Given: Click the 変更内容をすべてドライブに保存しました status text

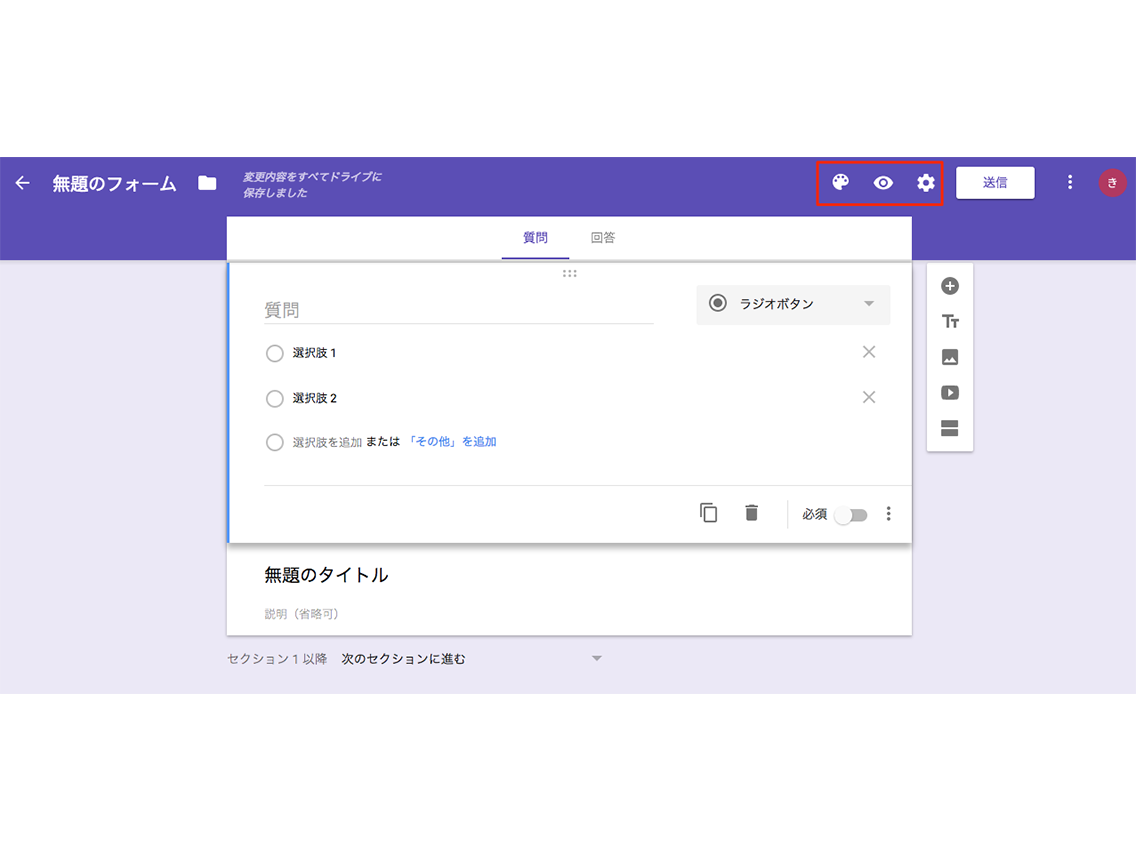Looking at the screenshot, I should [x=312, y=185].
